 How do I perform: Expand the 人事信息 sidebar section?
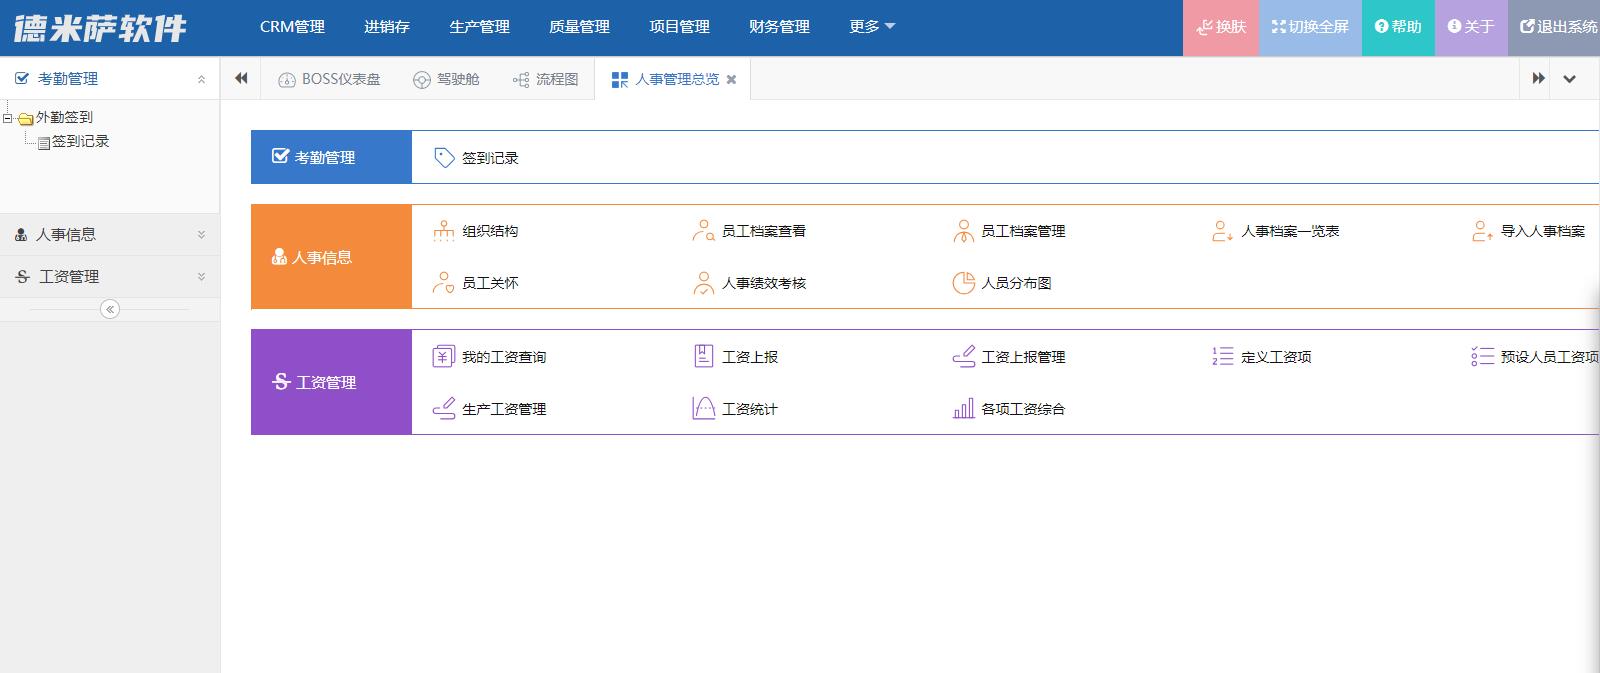click(x=109, y=235)
